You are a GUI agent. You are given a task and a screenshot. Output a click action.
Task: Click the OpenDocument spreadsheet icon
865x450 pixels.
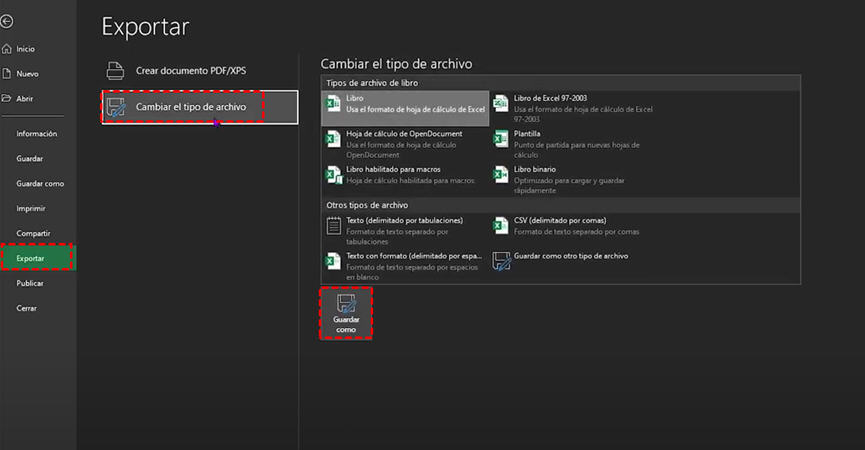click(x=333, y=139)
